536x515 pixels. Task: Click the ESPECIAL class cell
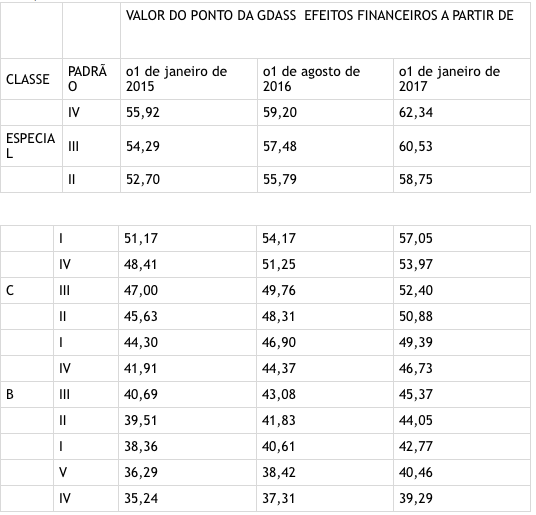(31, 146)
